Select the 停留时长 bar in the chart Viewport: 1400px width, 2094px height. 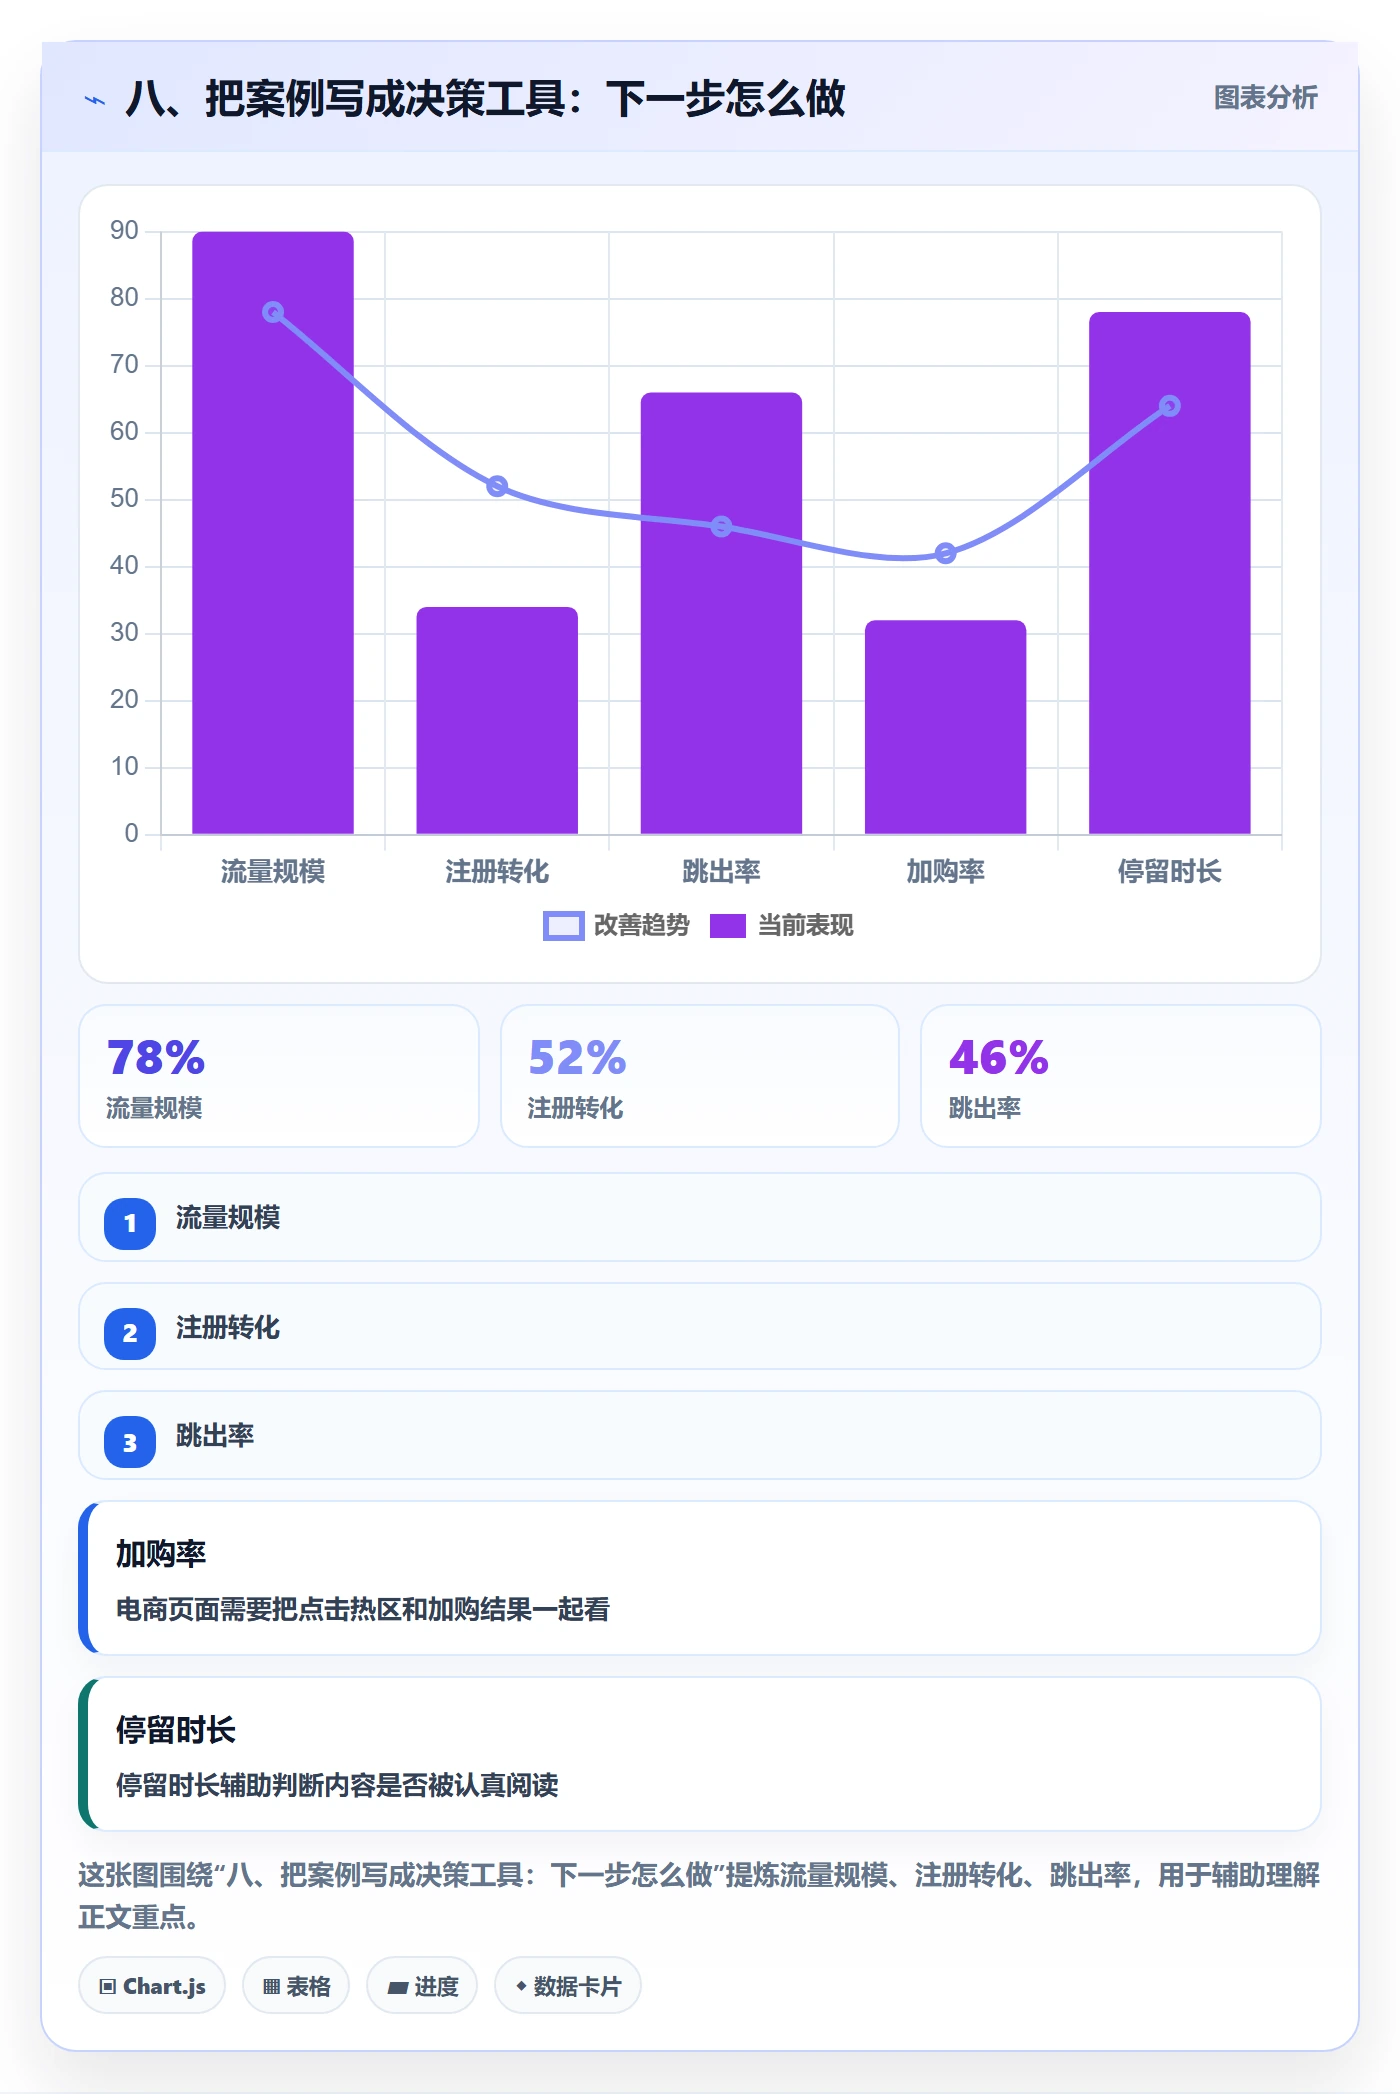pyautogui.click(x=1169, y=573)
